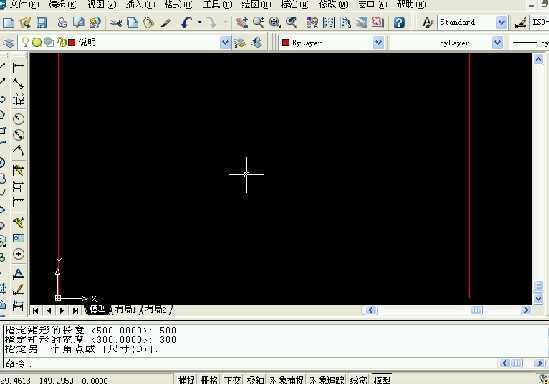Toggle Object Snap in status bar
549x384 pixels.
coord(286,380)
